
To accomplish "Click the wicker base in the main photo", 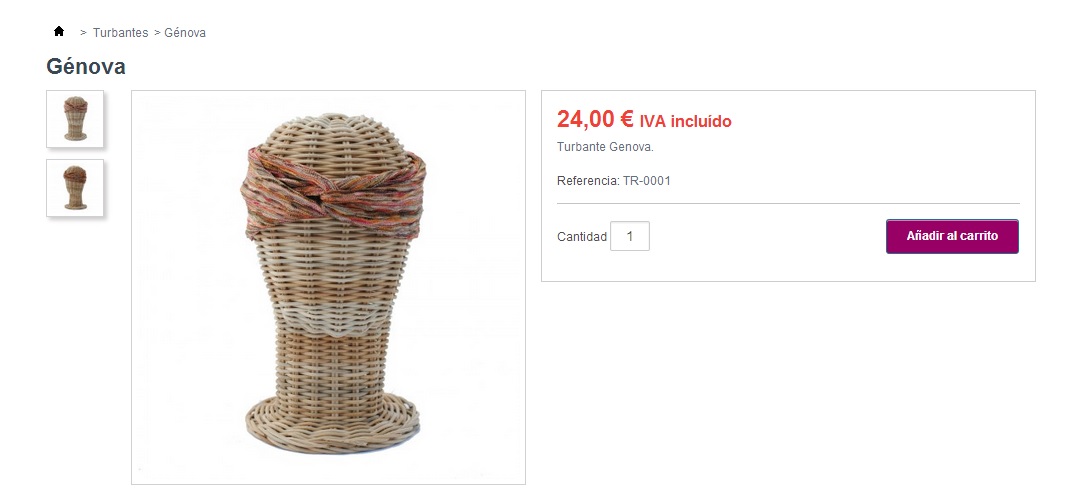I will coord(333,423).
